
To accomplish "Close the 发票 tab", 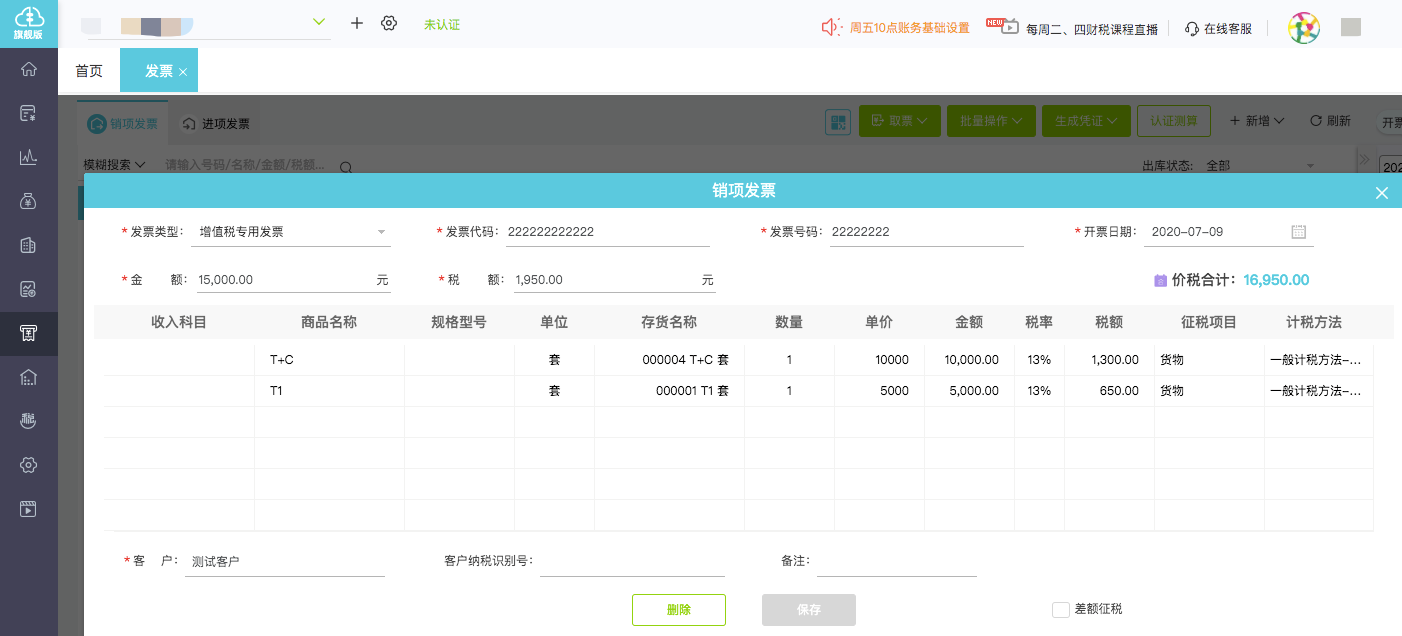I will tap(183, 72).
